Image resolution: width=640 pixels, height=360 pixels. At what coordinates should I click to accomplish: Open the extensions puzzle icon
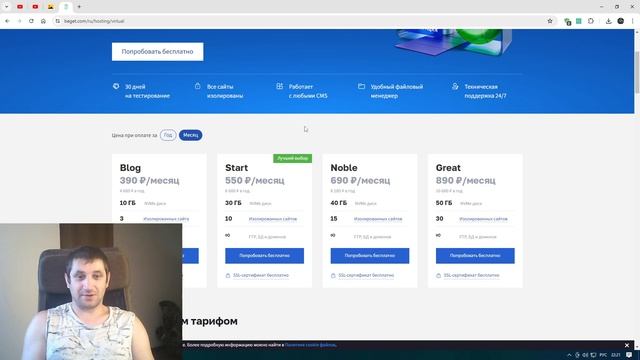(591, 21)
